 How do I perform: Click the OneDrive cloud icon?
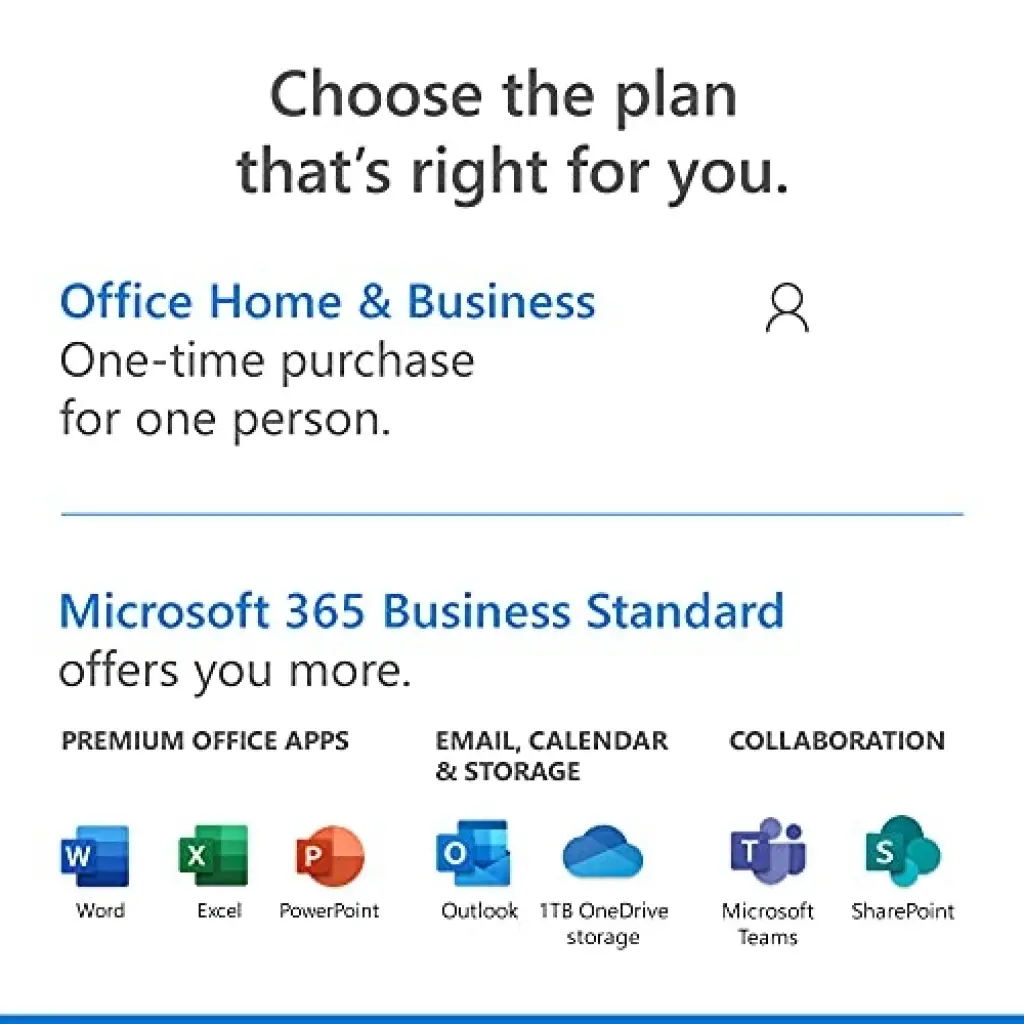(x=602, y=852)
